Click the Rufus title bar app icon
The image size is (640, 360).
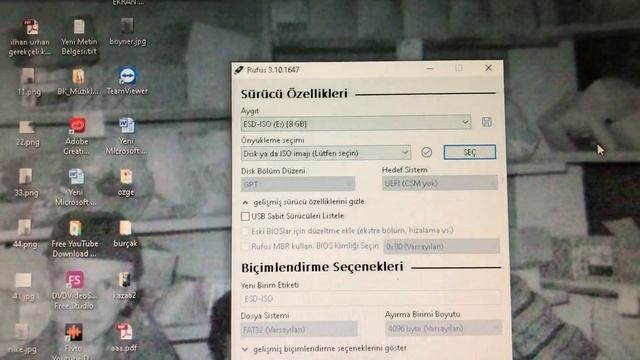pos(239,70)
